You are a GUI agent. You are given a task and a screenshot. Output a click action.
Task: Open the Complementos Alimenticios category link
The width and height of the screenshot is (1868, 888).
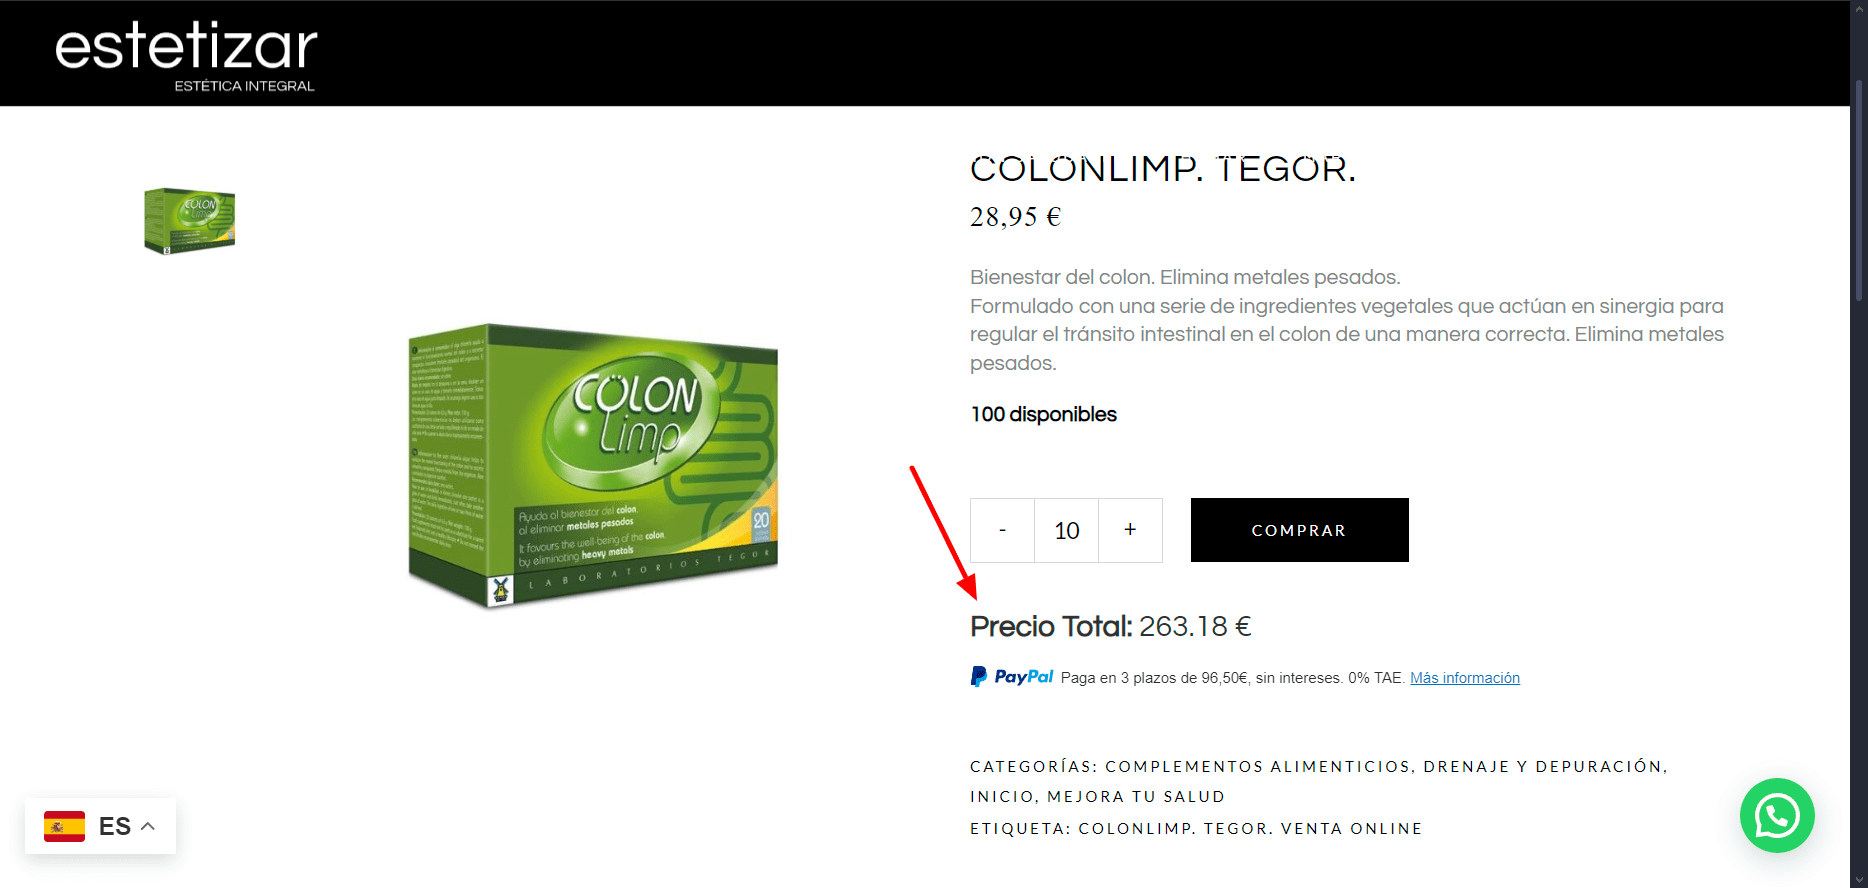(1257, 767)
